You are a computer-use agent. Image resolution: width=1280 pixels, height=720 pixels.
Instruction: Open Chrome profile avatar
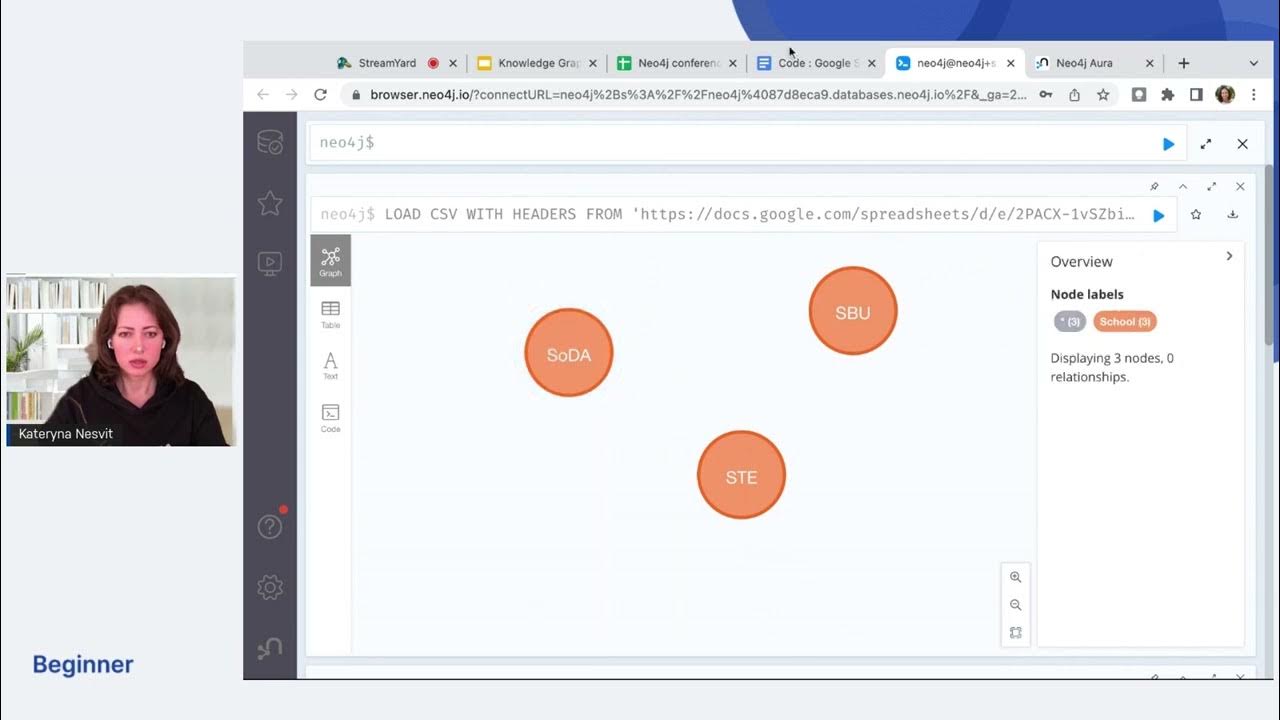click(x=1225, y=94)
